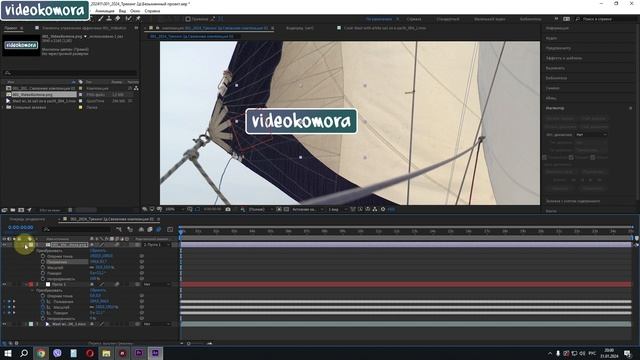
Task: Select the Eraser tool
Action: click(118, 19)
